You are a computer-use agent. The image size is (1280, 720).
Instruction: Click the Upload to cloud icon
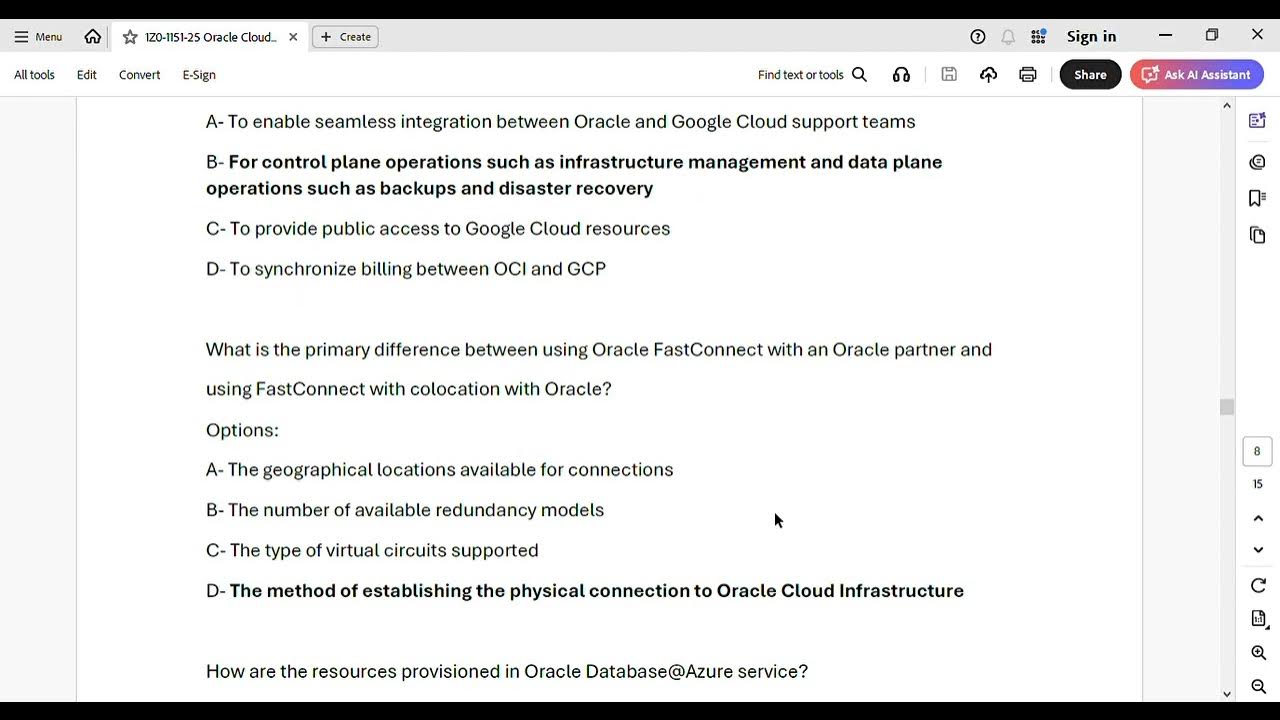coord(988,75)
